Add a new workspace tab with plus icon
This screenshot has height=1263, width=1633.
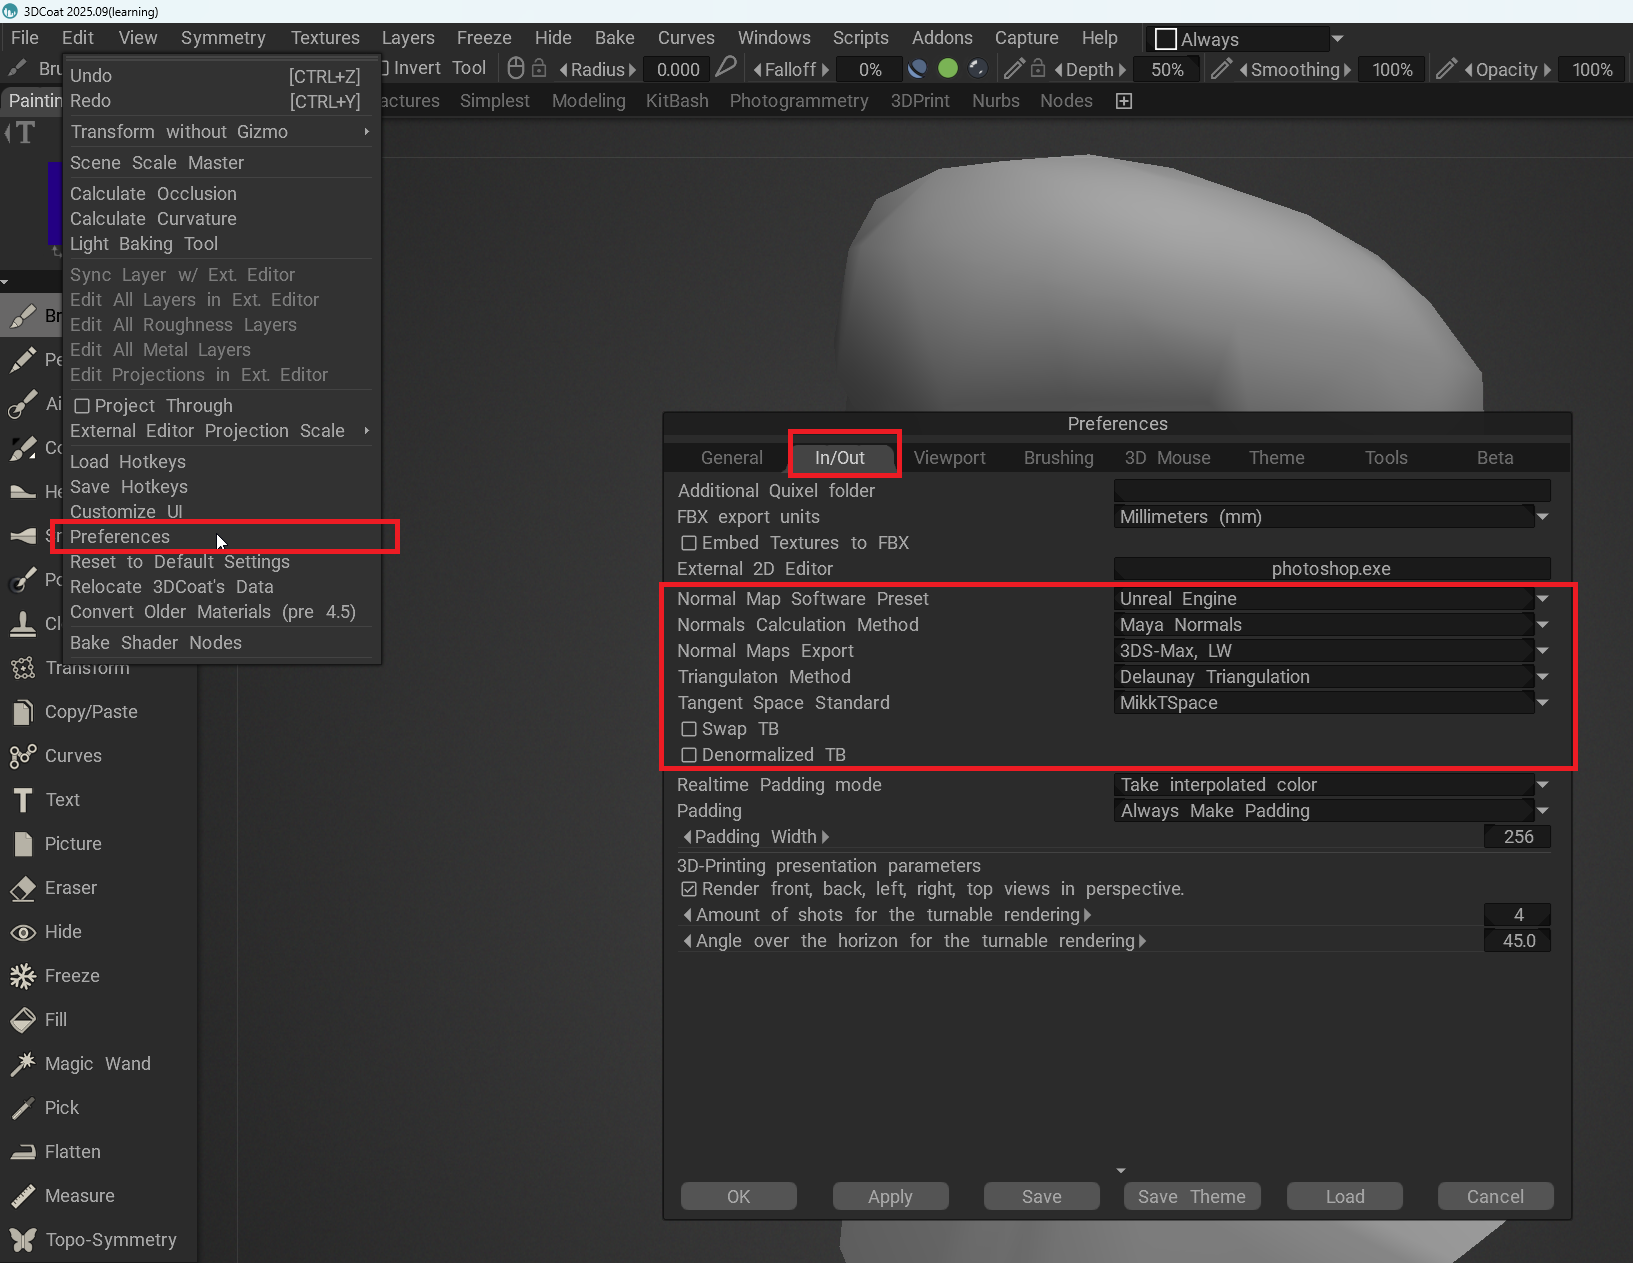[1124, 101]
